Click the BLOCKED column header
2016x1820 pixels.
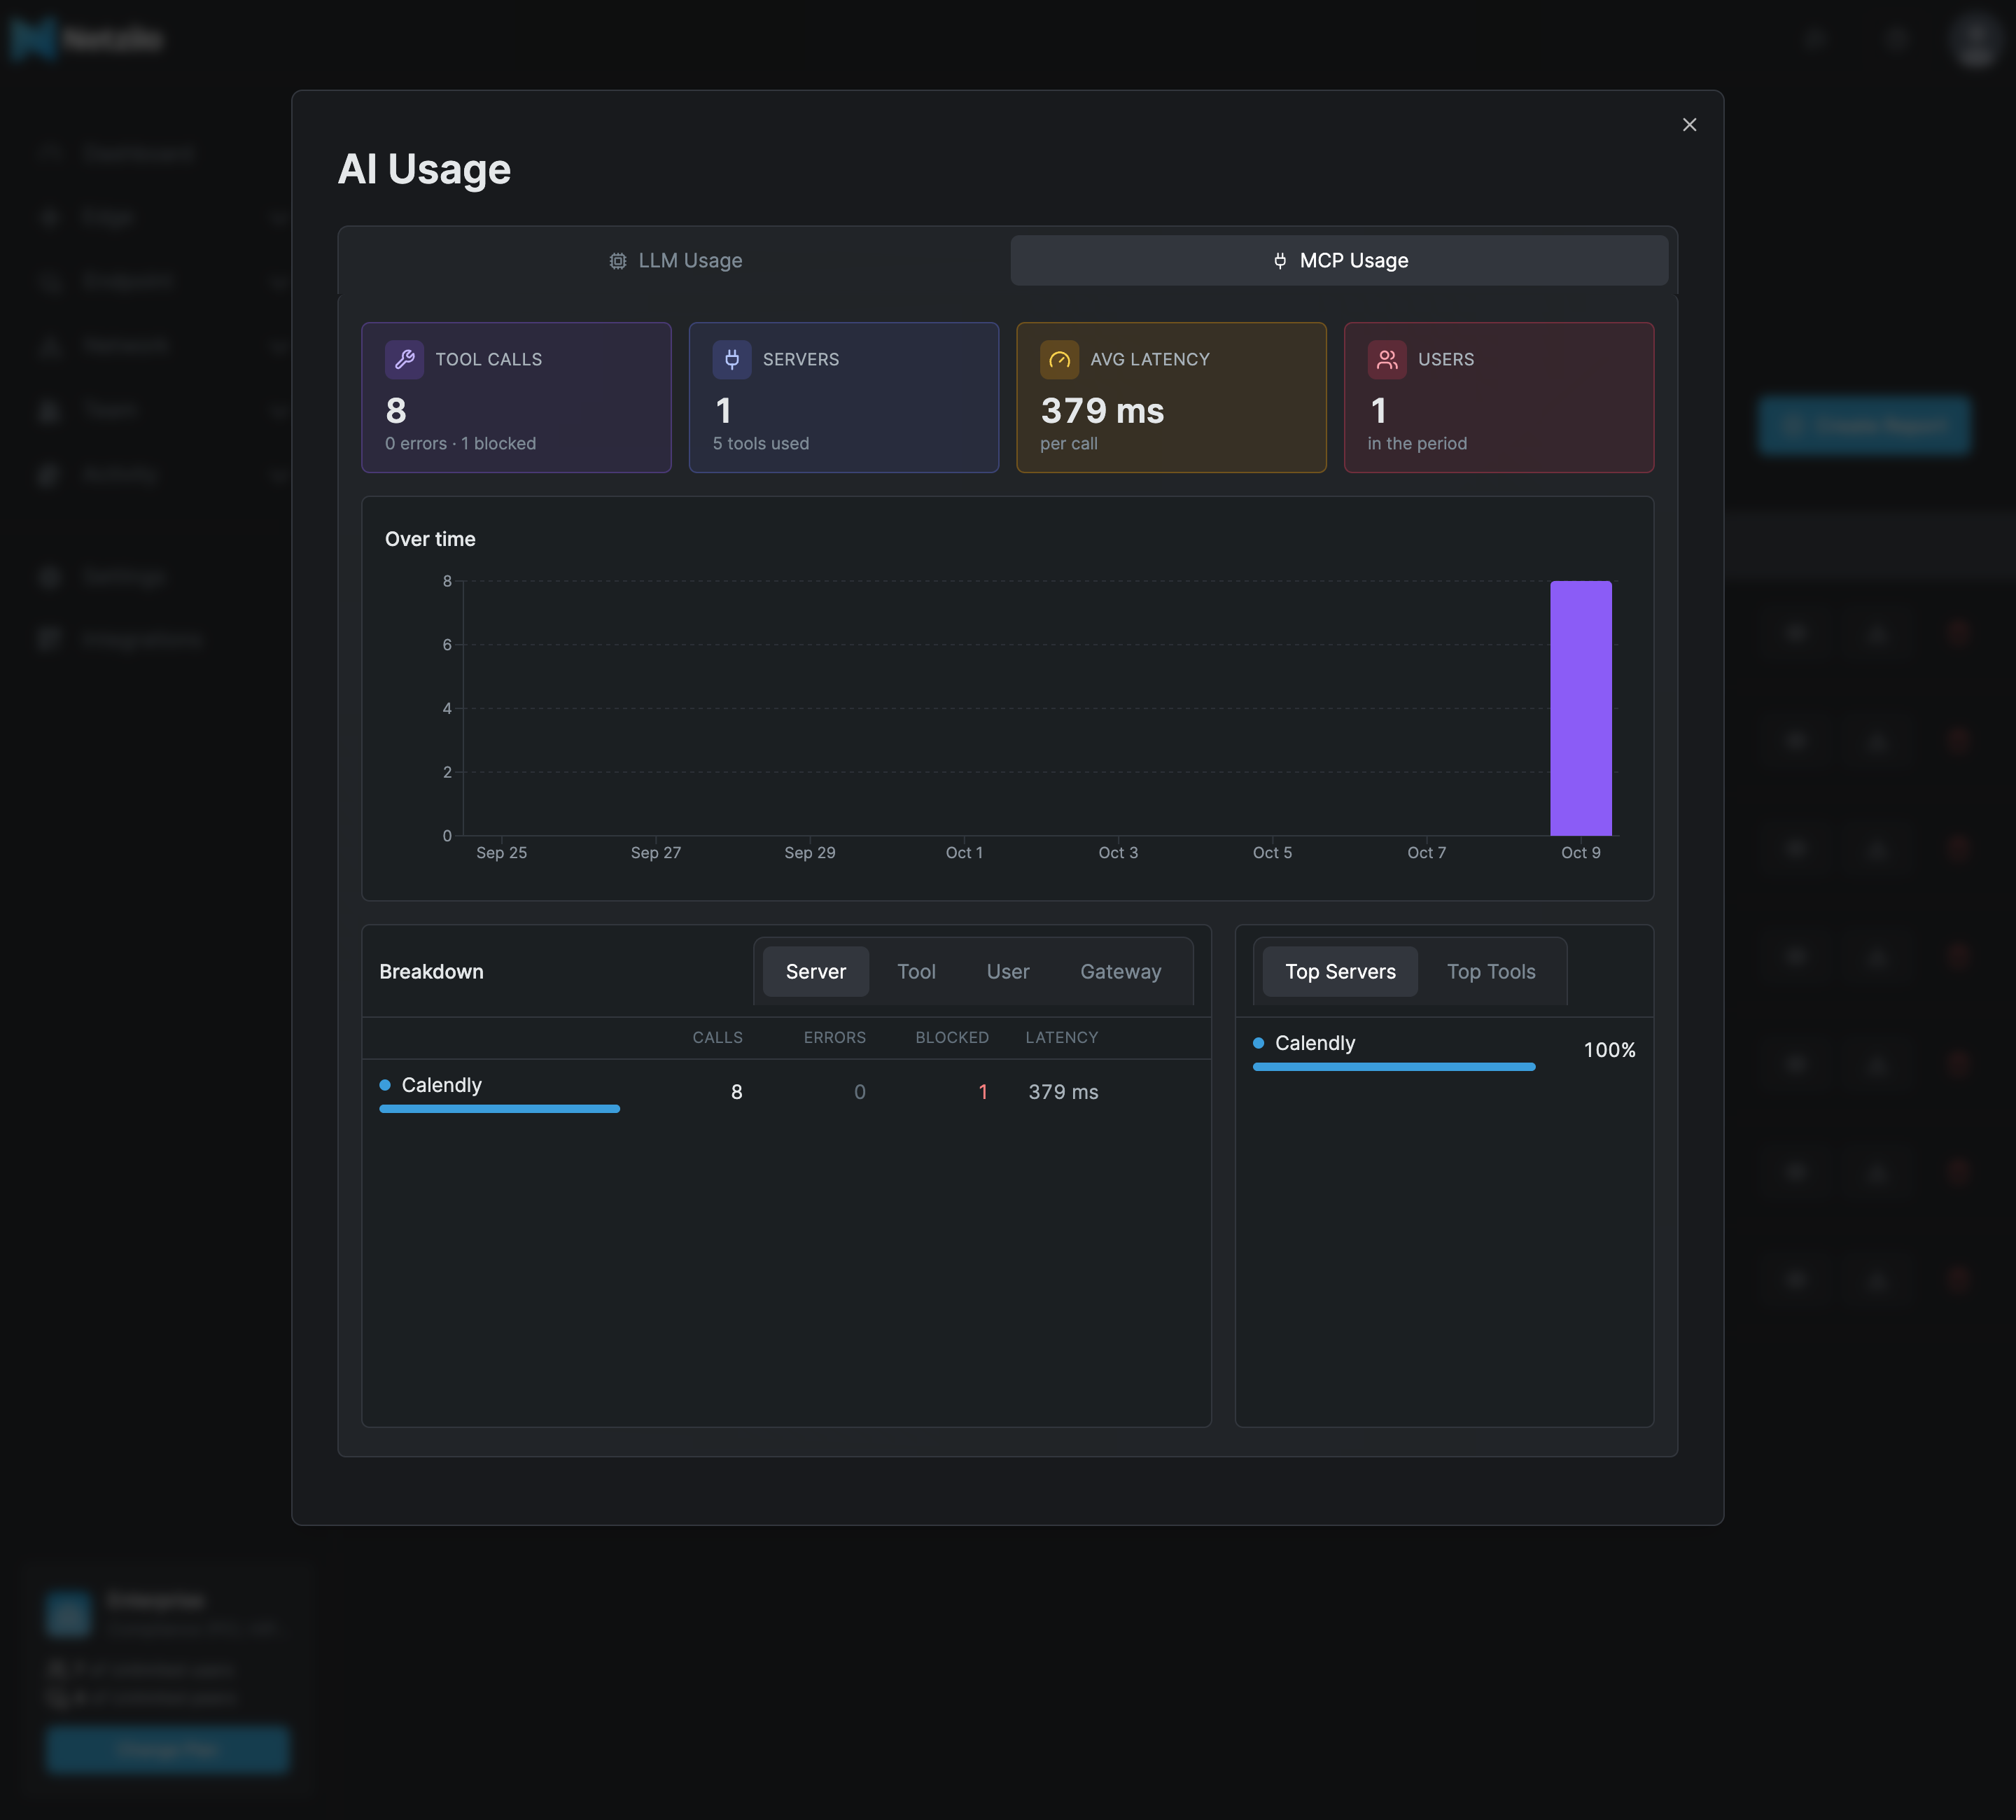952,1037
